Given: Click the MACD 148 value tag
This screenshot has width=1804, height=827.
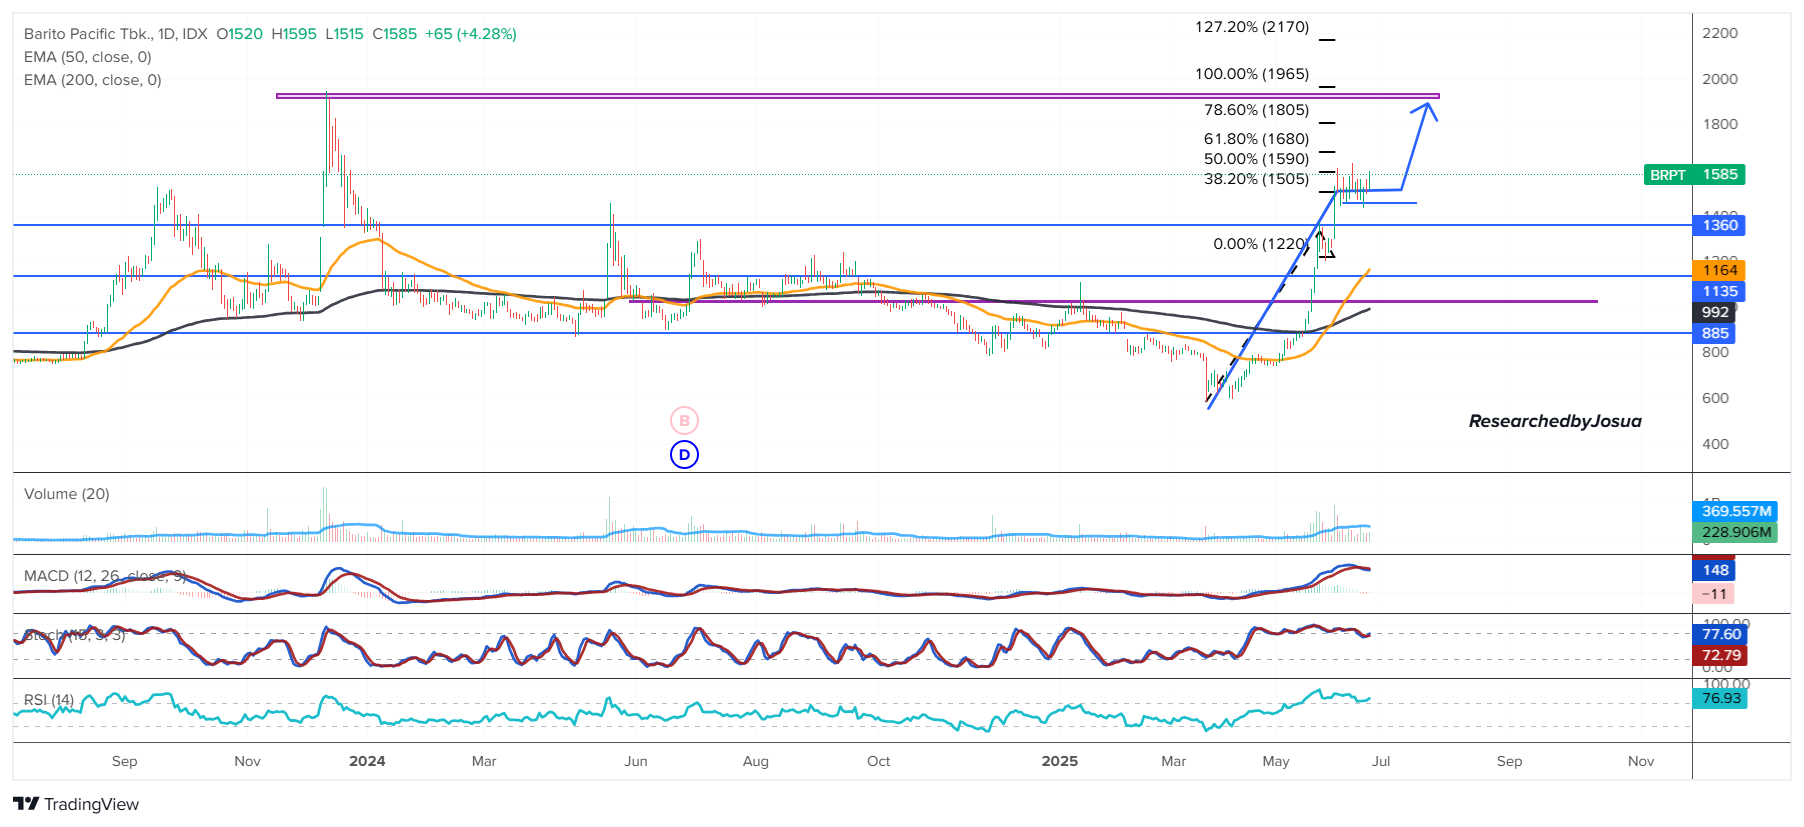Looking at the screenshot, I should [x=1716, y=570].
